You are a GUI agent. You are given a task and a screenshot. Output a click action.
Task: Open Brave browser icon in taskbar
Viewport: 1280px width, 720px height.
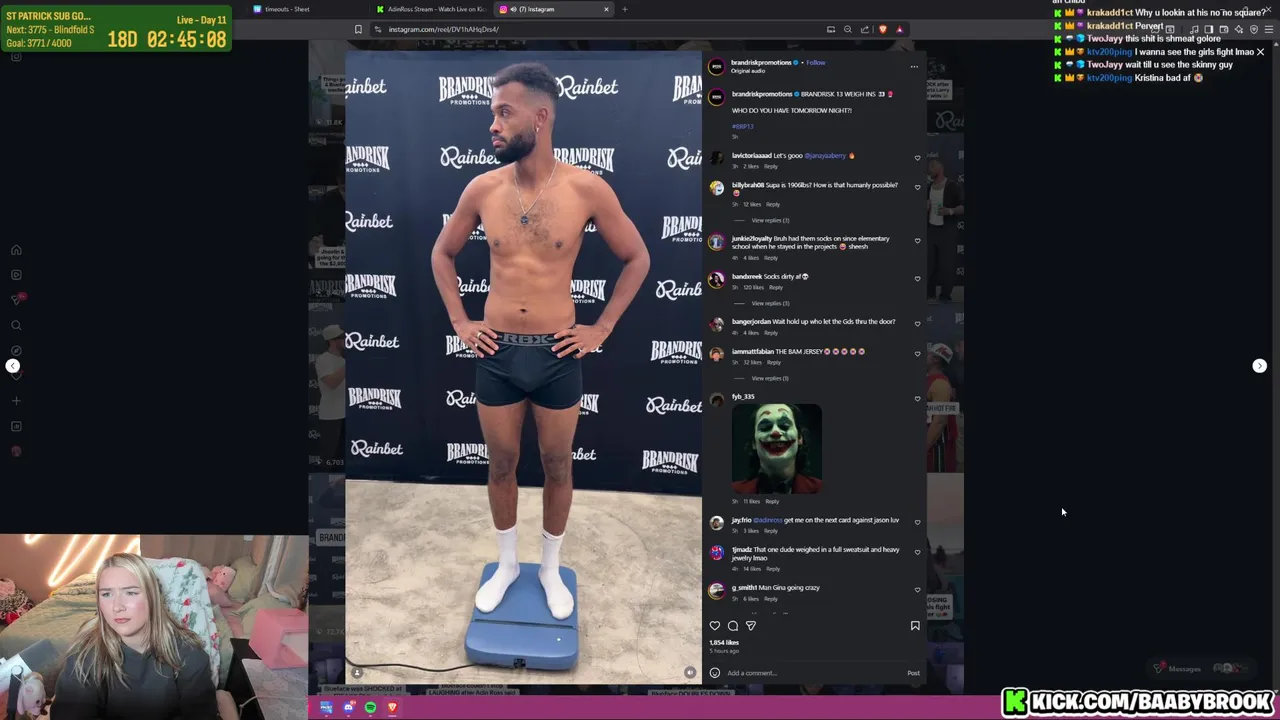point(392,708)
